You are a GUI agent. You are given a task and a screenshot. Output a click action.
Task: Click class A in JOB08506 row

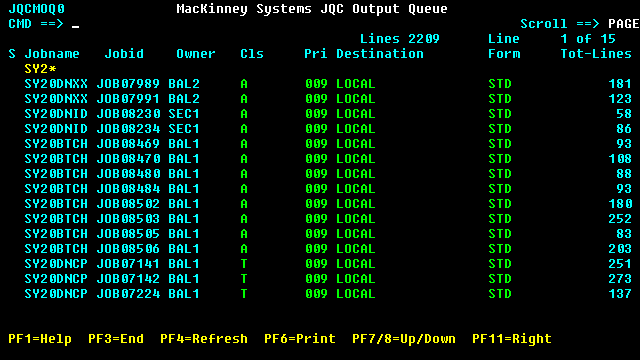pyautogui.click(x=244, y=249)
